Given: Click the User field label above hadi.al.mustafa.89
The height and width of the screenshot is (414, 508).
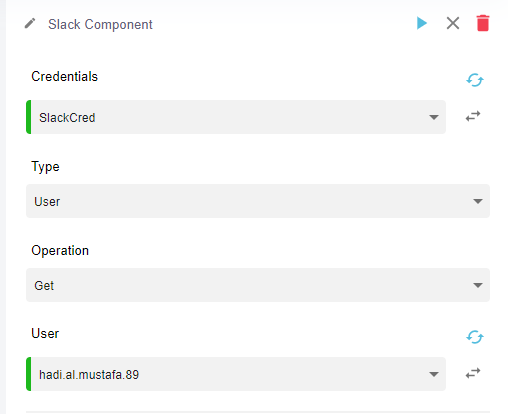Looking at the screenshot, I should (45, 334).
